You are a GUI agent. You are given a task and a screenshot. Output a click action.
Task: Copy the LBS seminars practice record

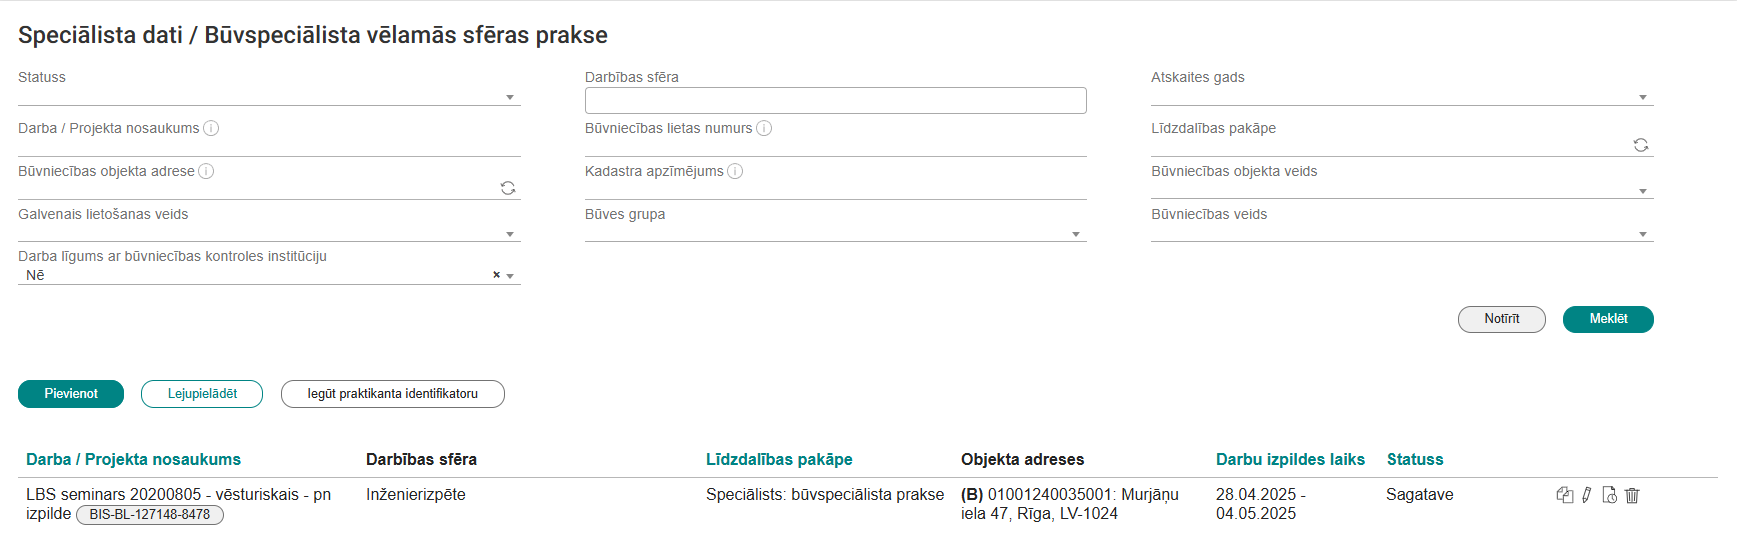[x=1565, y=495]
